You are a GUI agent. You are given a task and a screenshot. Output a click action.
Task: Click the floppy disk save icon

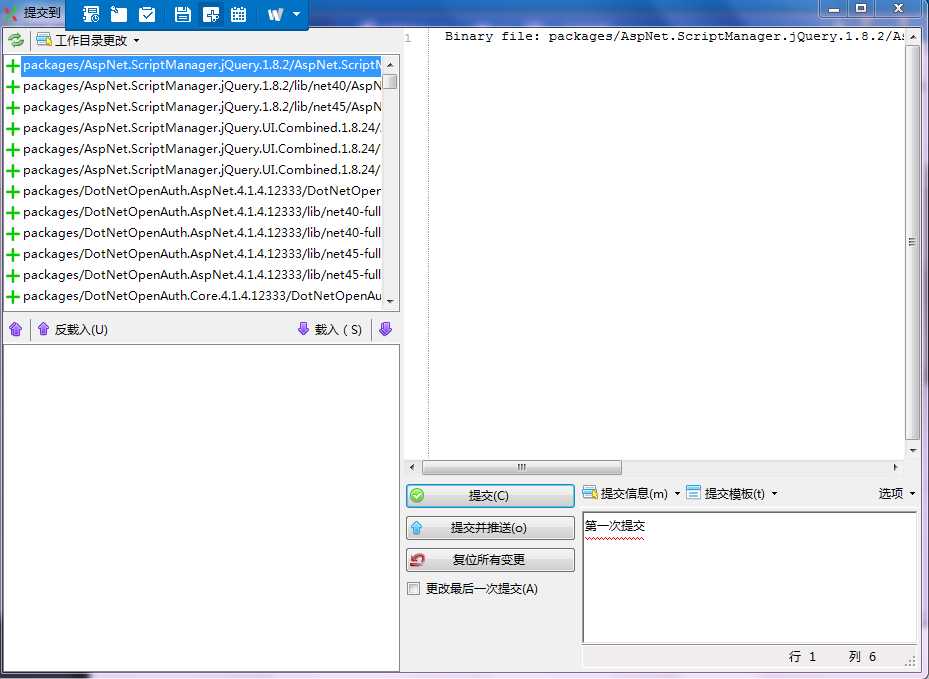point(182,14)
